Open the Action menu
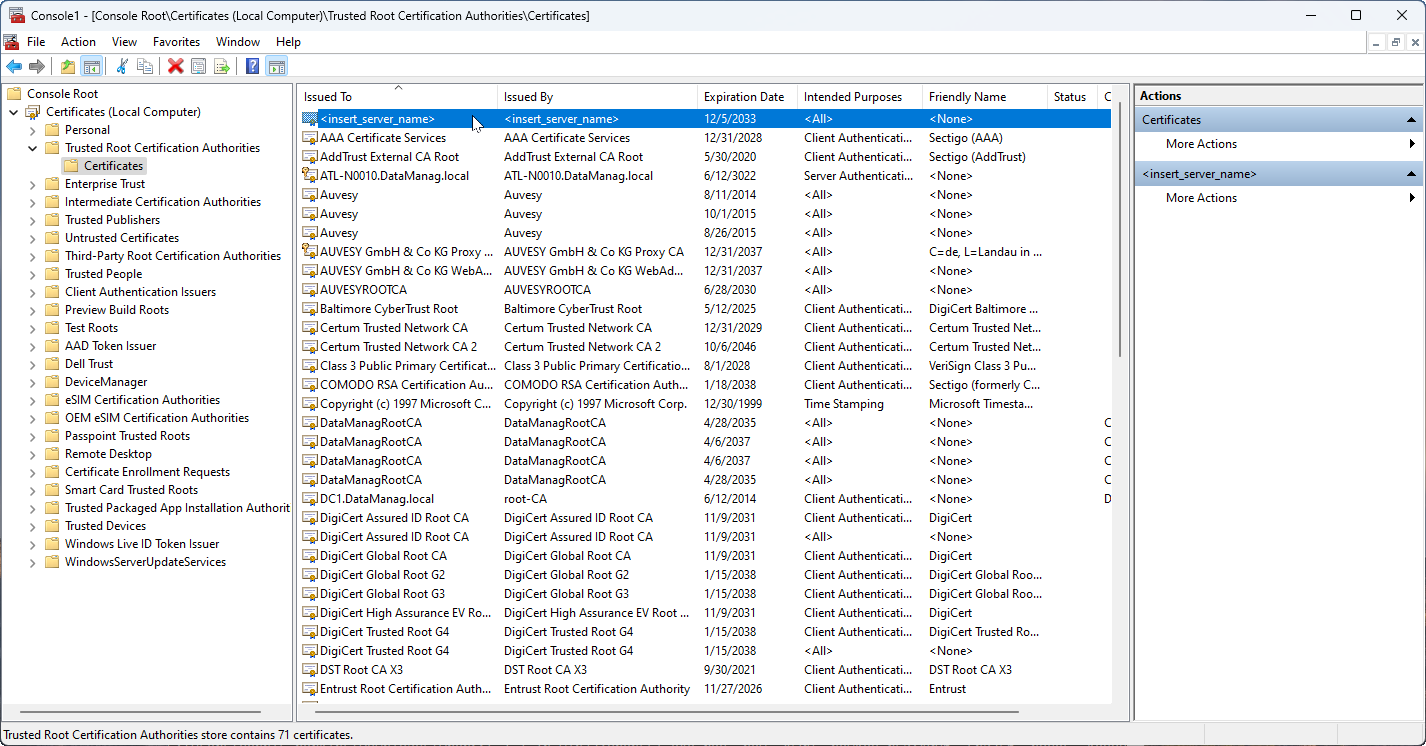 pos(78,42)
